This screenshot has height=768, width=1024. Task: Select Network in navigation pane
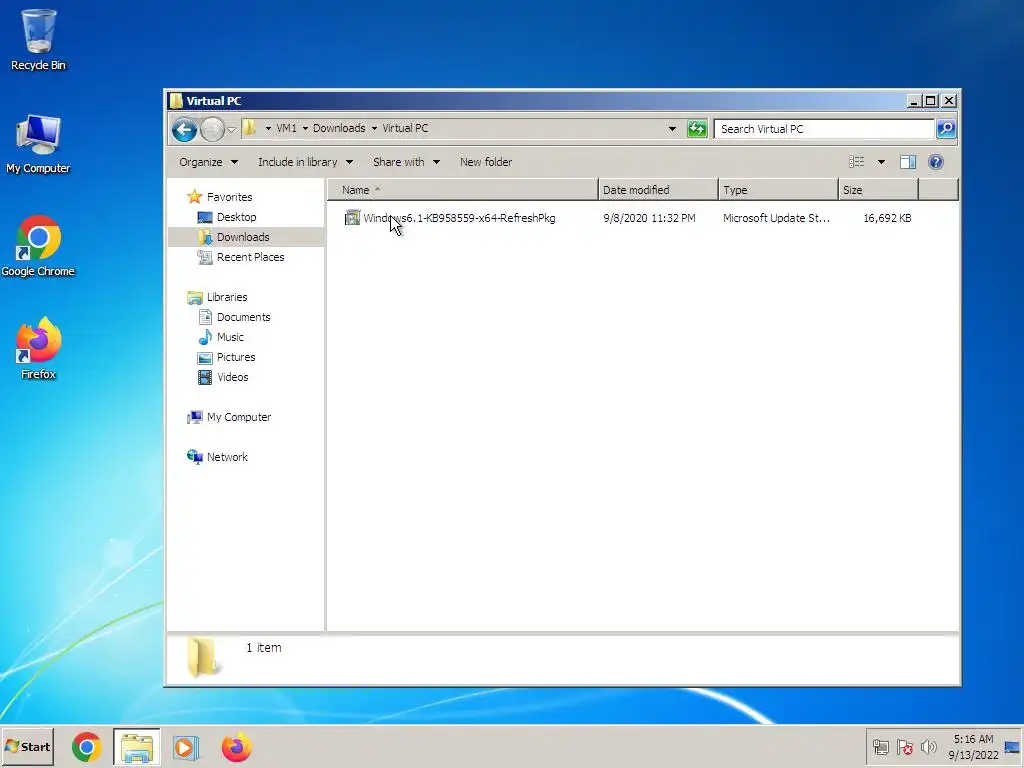pyautogui.click(x=227, y=457)
